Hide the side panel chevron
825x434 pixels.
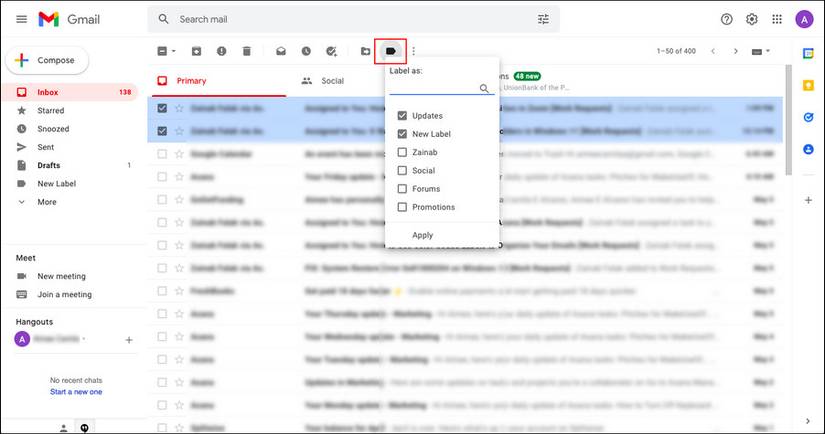coord(808,421)
